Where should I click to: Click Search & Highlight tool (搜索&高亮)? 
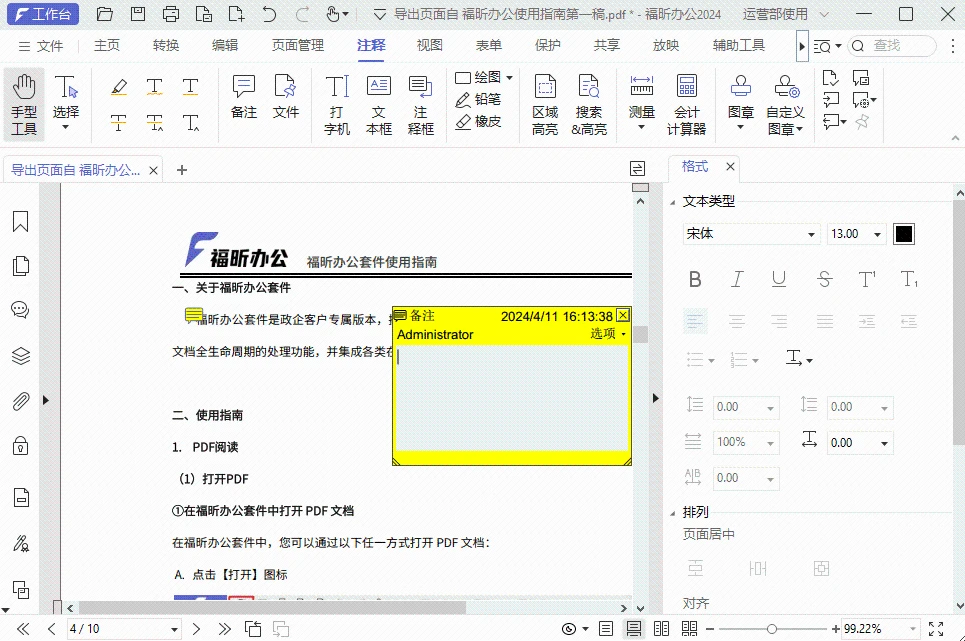[x=589, y=105]
